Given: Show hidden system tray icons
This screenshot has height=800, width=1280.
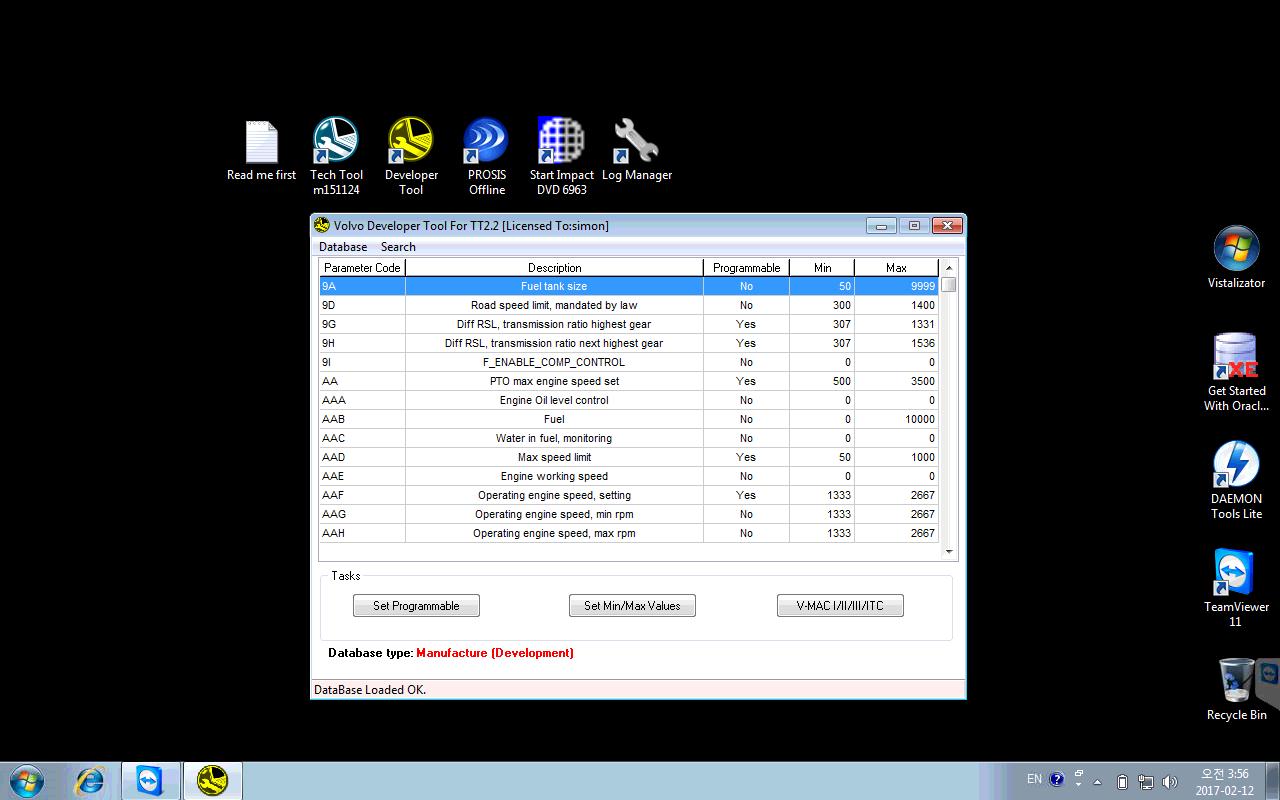Looking at the screenshot, I should point(1098,782).
